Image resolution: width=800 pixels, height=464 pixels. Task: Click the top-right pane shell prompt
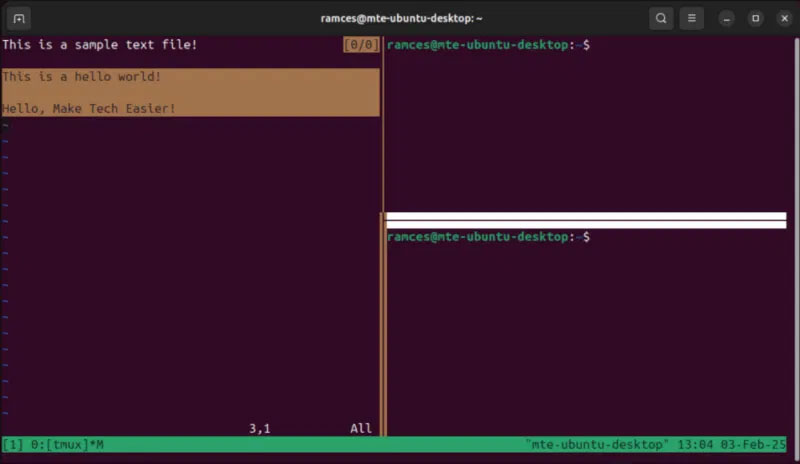pos(488,45)
